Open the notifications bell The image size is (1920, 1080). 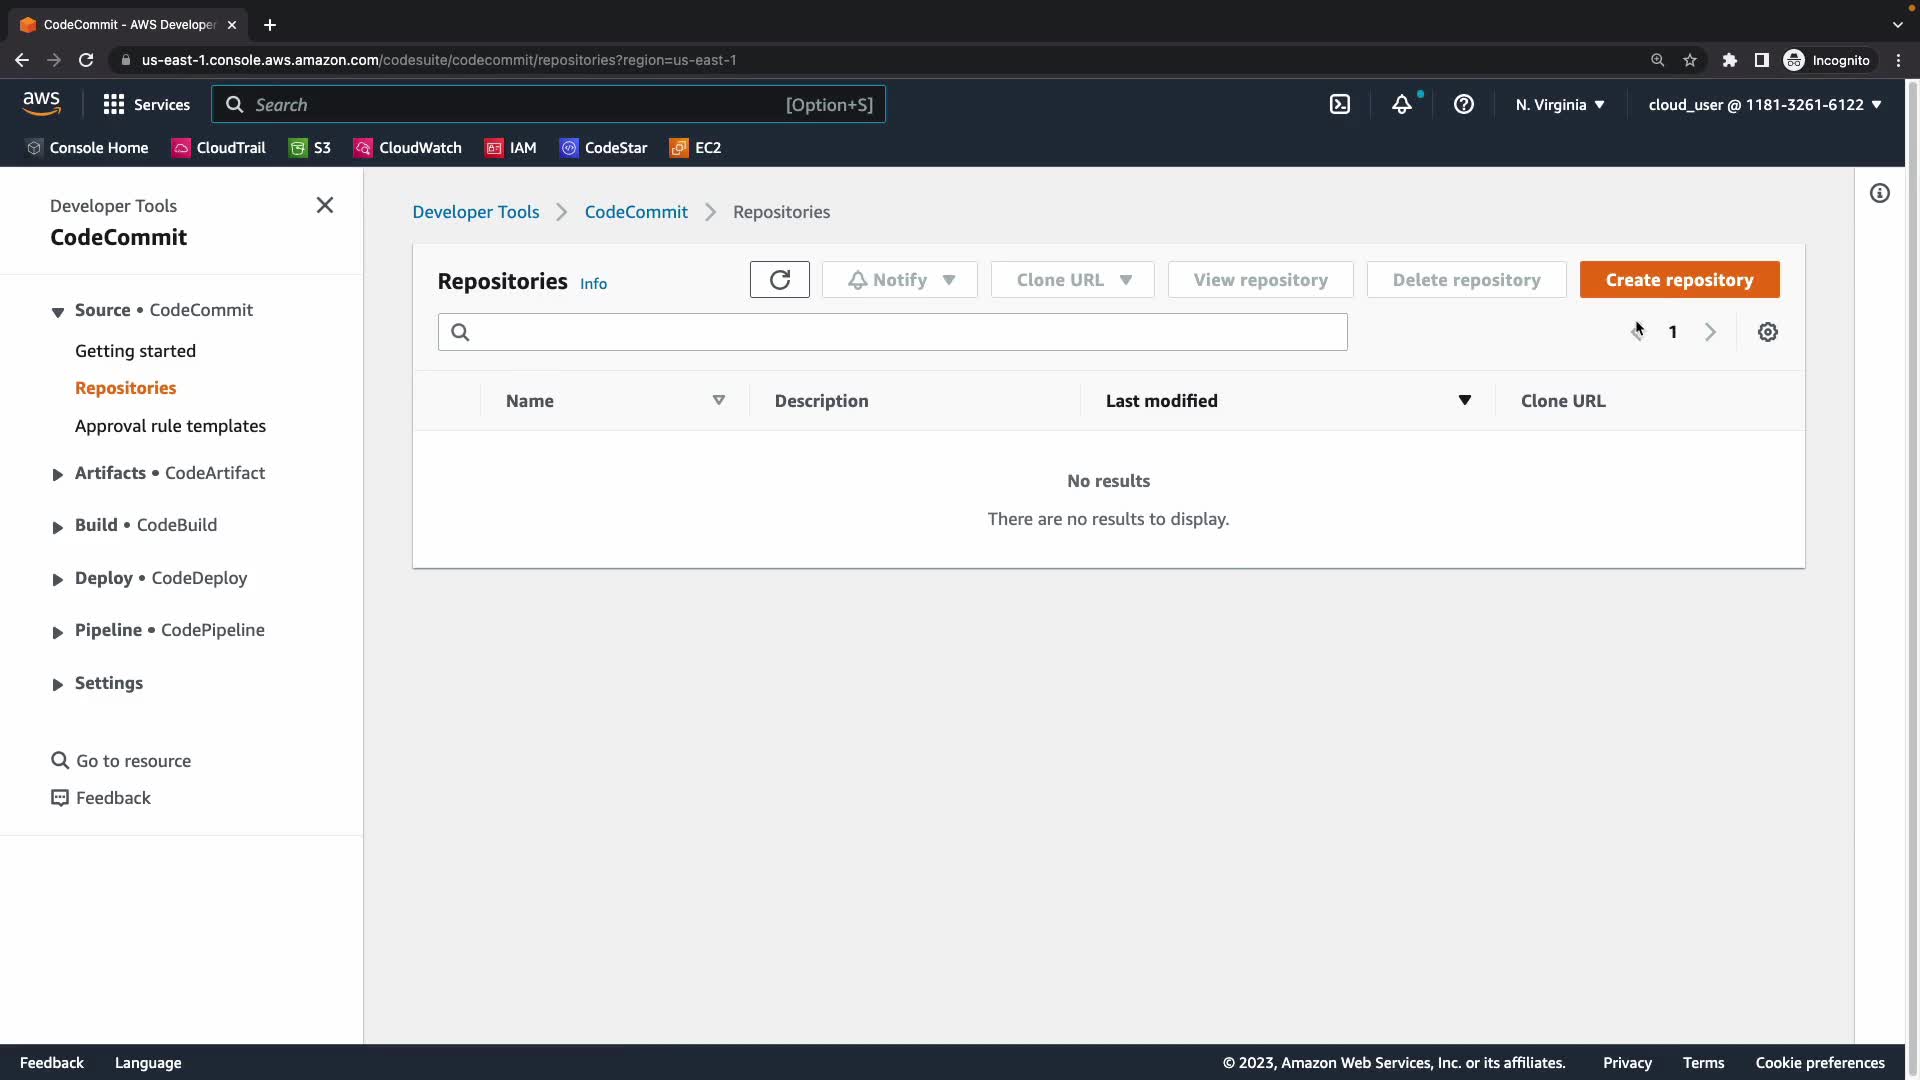click(1402, 104)
